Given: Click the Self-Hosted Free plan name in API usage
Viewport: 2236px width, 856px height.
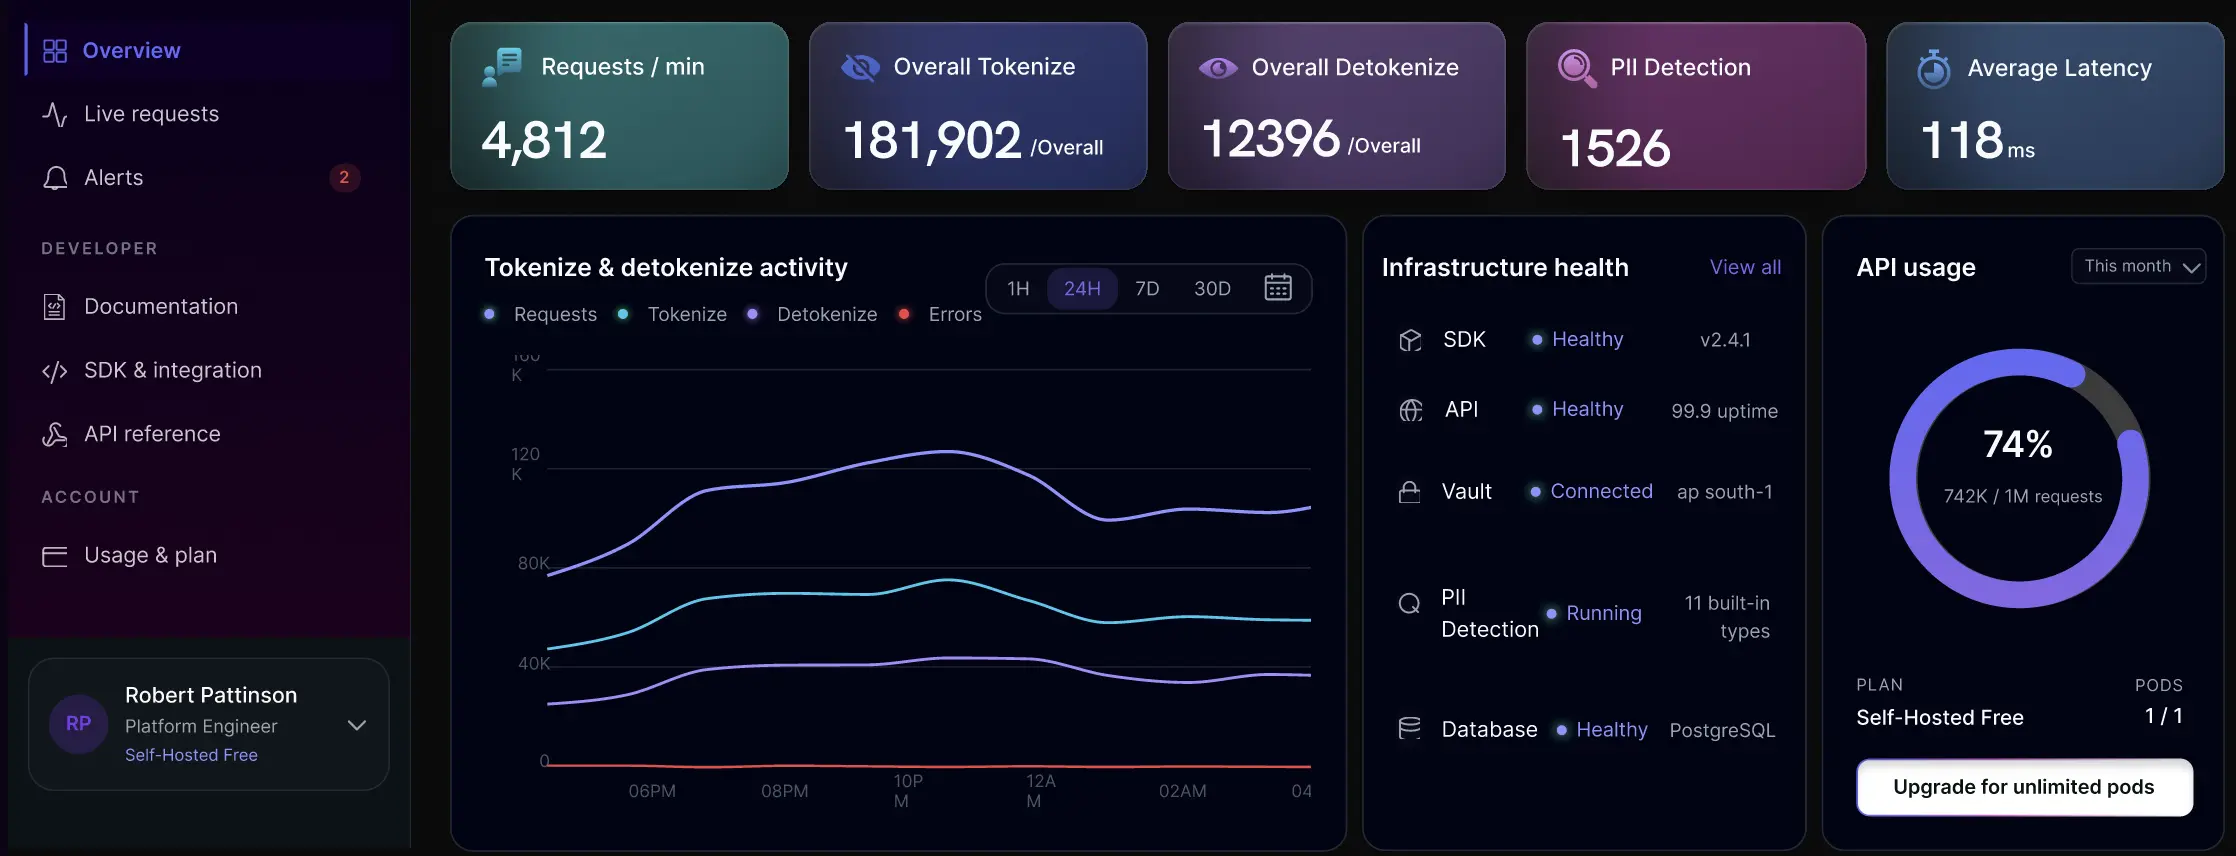Looking at the screenshot, I should [x=1939, y=718].
